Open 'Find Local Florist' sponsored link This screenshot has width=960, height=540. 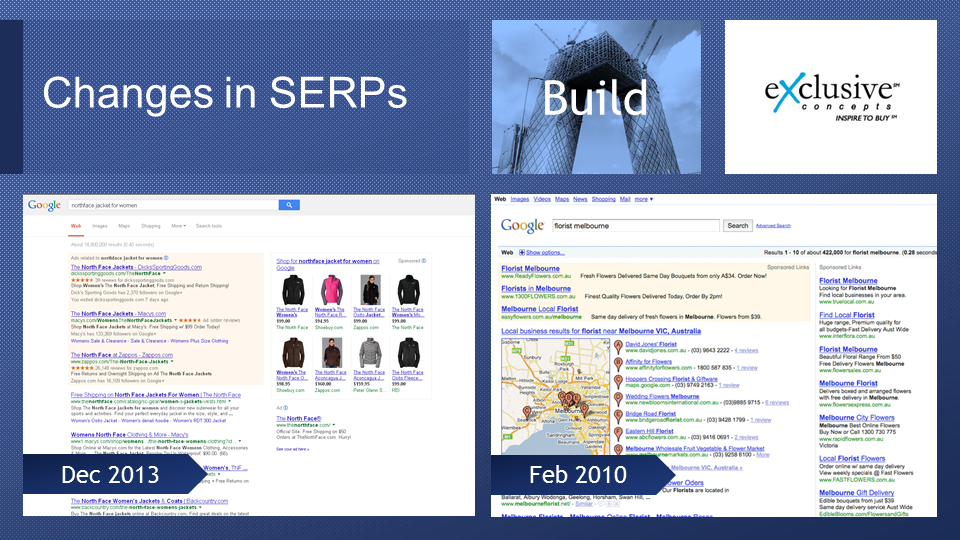(x=847, y=315)
